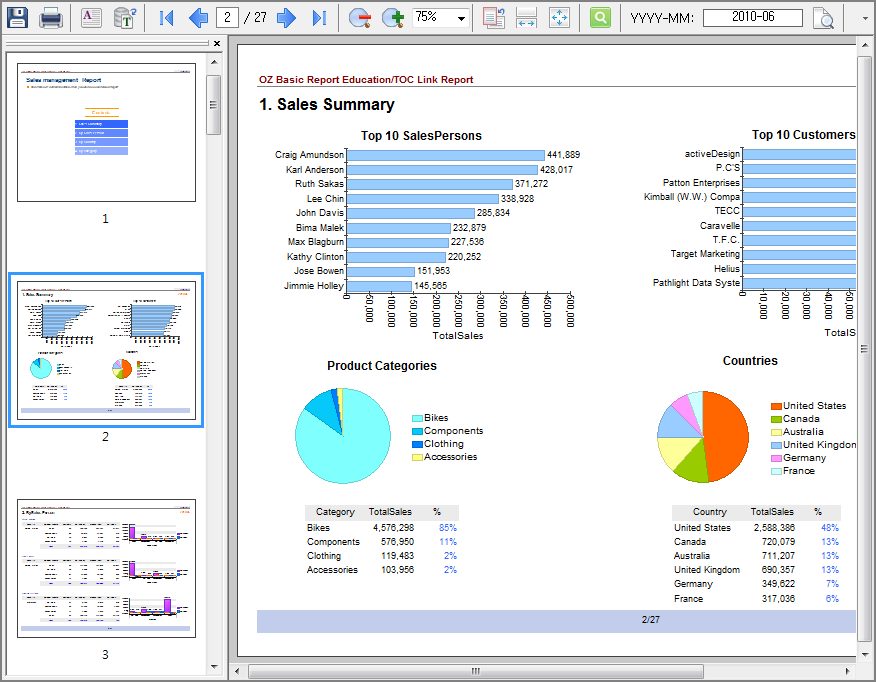Close the thumbnail panel

pyautogui.click(x=217, y=44)
